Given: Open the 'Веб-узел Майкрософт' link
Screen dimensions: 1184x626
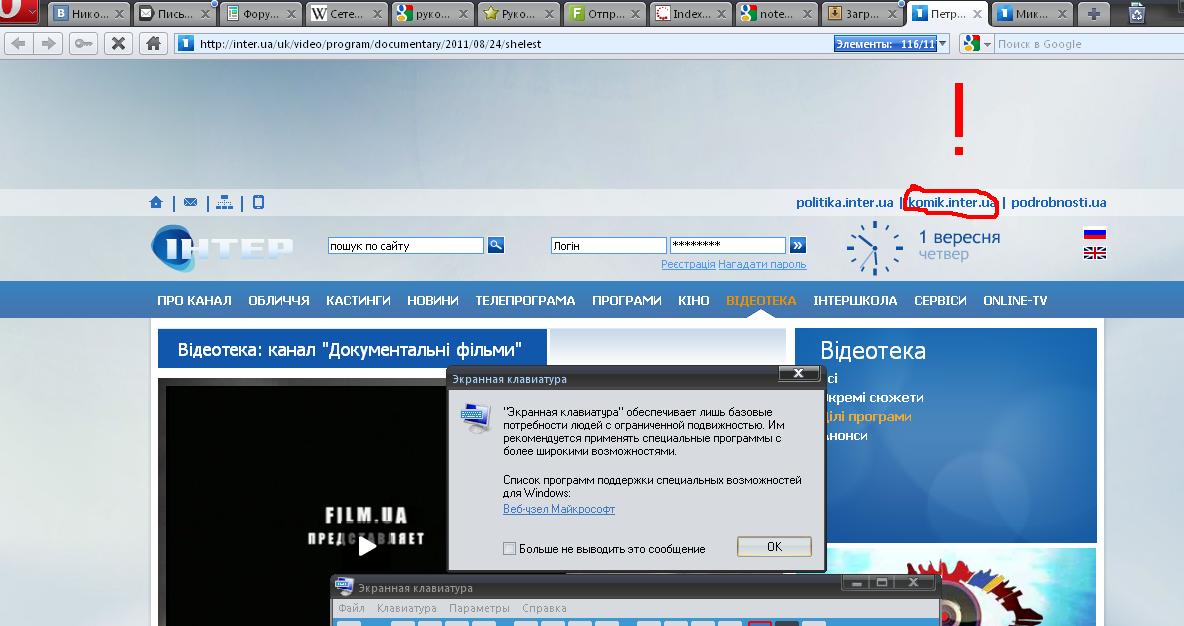Looking at the screenshot, I should click(559, 509).
